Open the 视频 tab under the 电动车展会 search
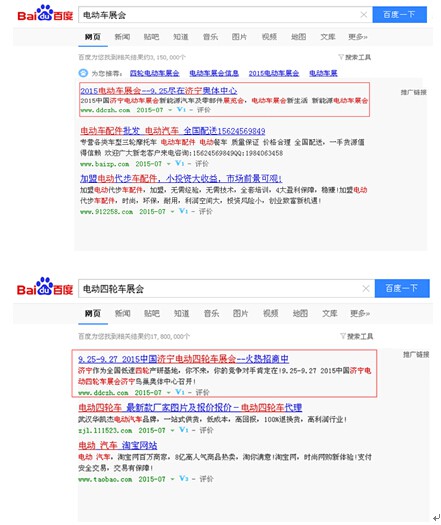 (x=269, y=37)
